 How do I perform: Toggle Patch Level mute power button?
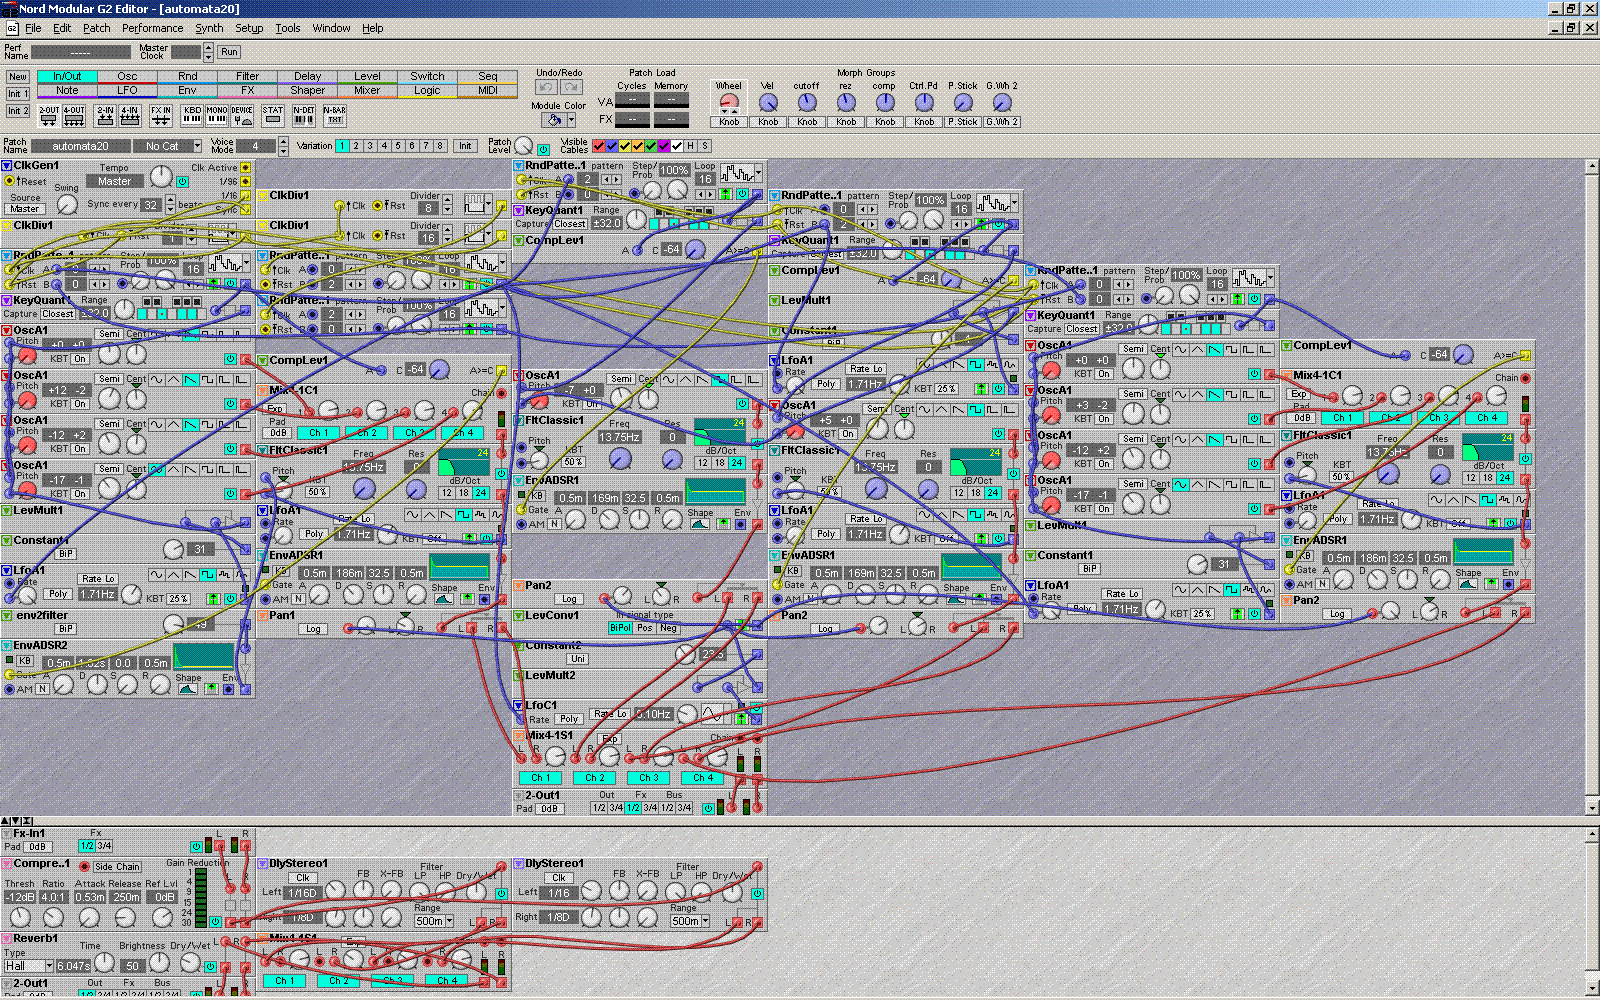pyautogui.click(x=544, y=149)
